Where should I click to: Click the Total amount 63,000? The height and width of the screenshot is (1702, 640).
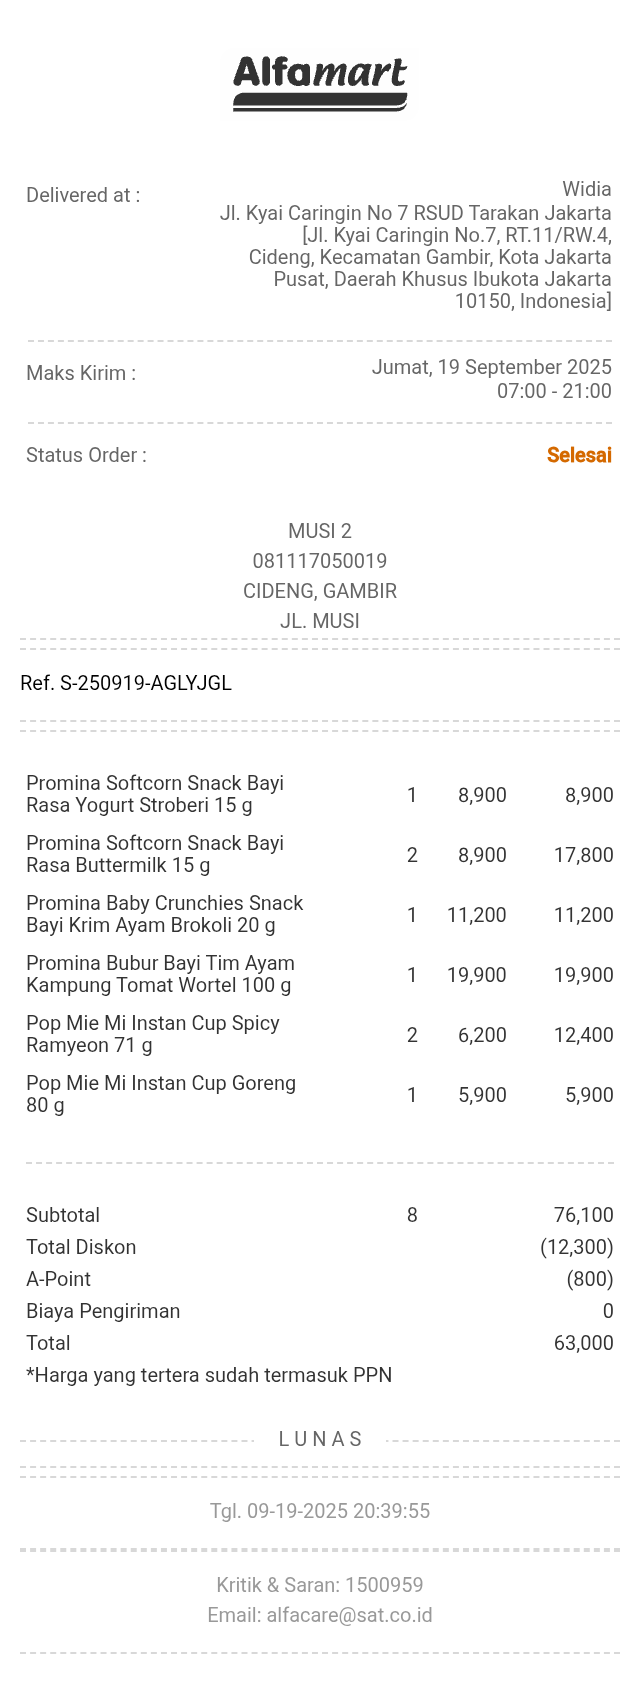583,1343
